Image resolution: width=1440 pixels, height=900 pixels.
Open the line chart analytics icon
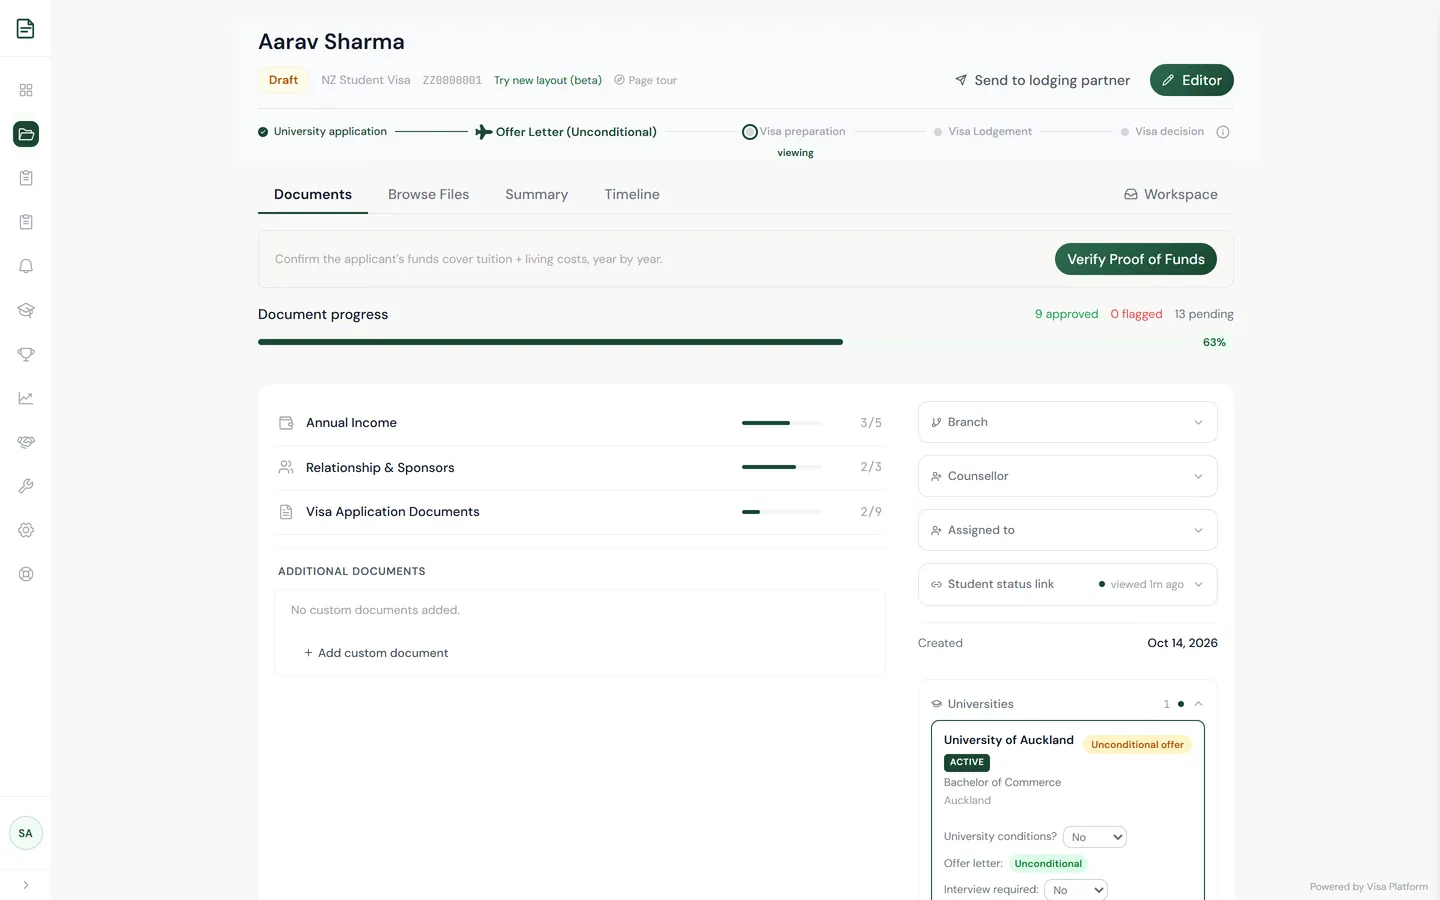tap(26, 398)
